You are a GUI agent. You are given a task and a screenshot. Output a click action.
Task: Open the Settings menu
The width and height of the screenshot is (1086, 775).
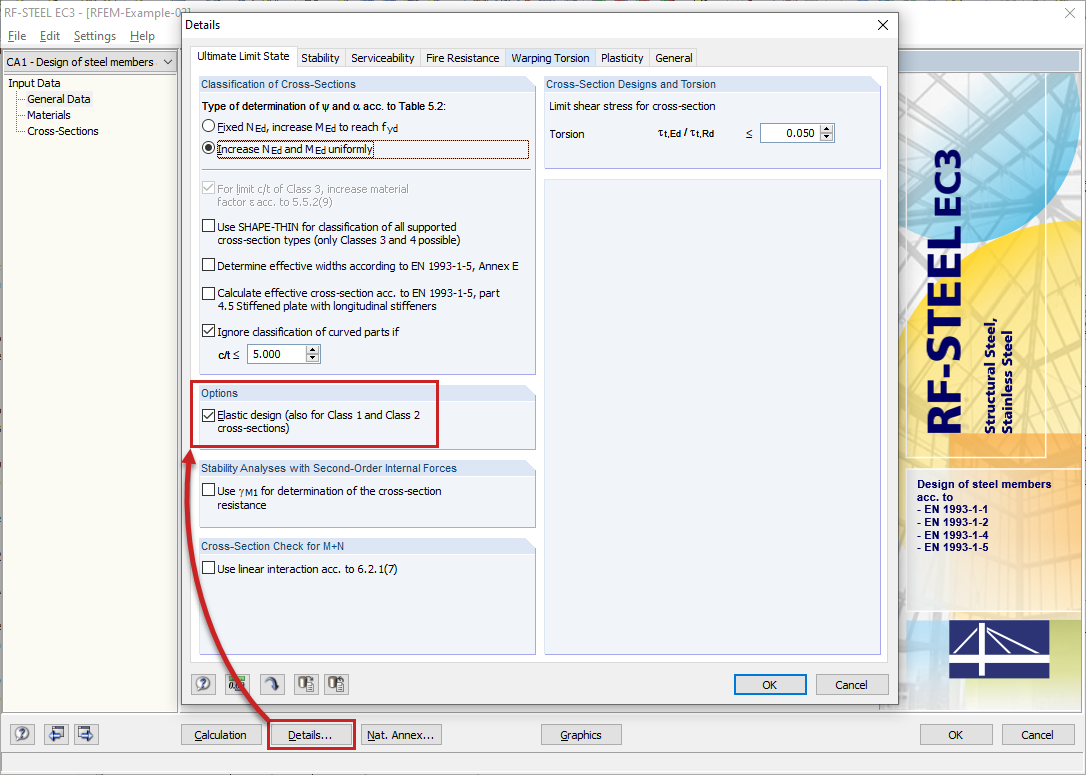(x=95, y=36)
